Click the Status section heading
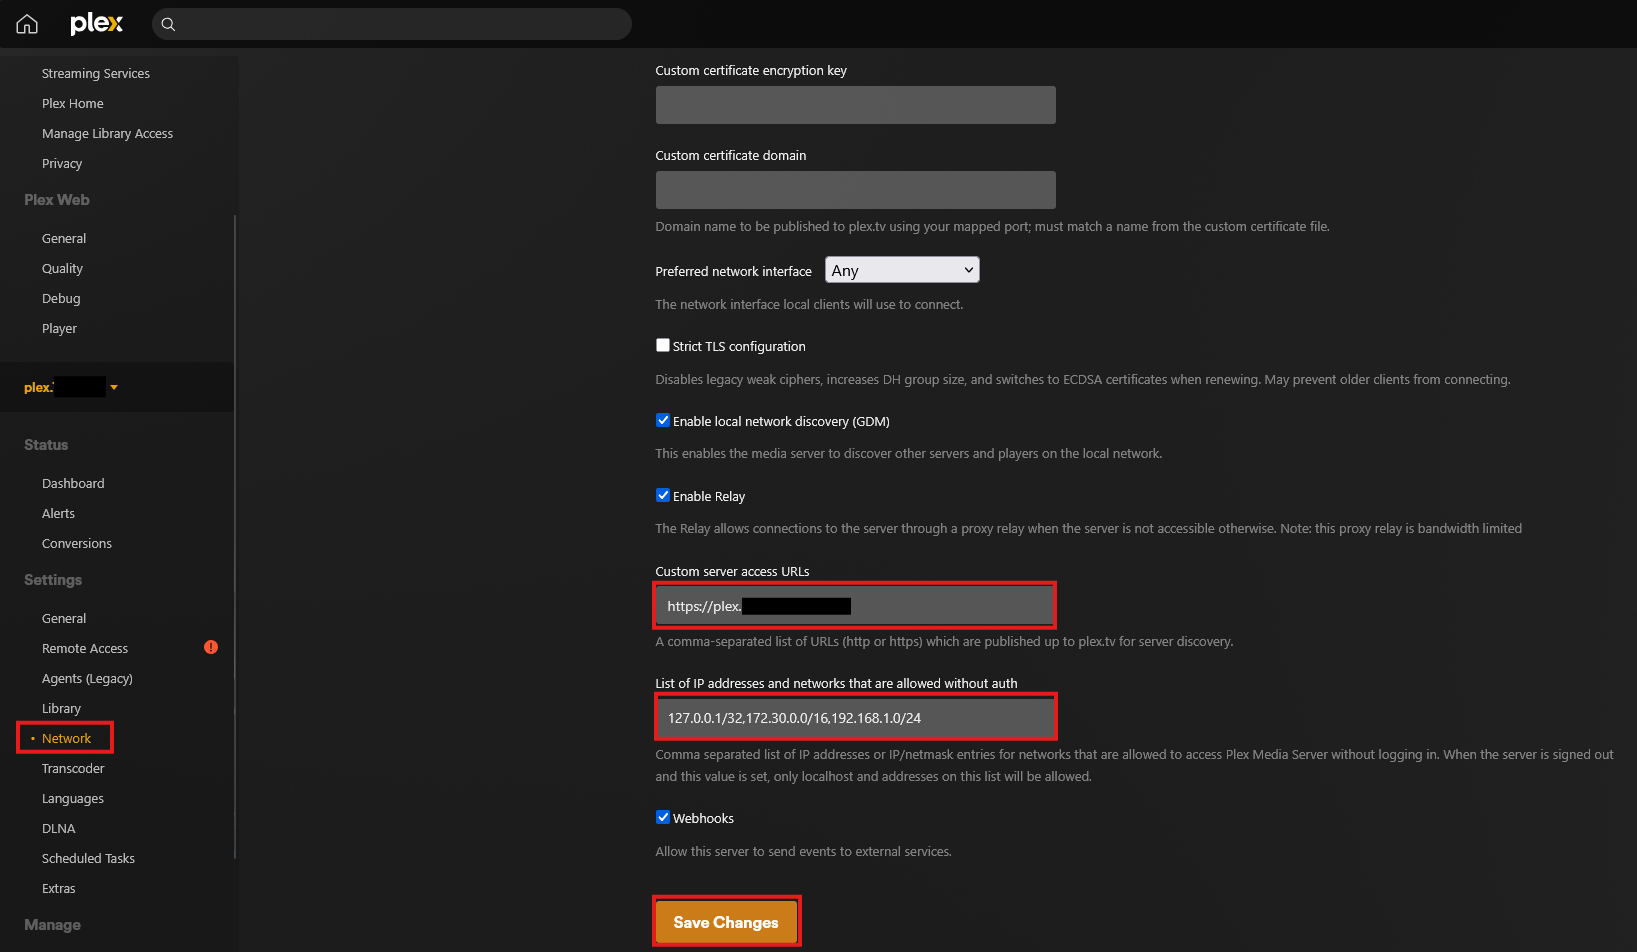The width and height of the screenshot is (1637, 952). [x=46, y=445]
